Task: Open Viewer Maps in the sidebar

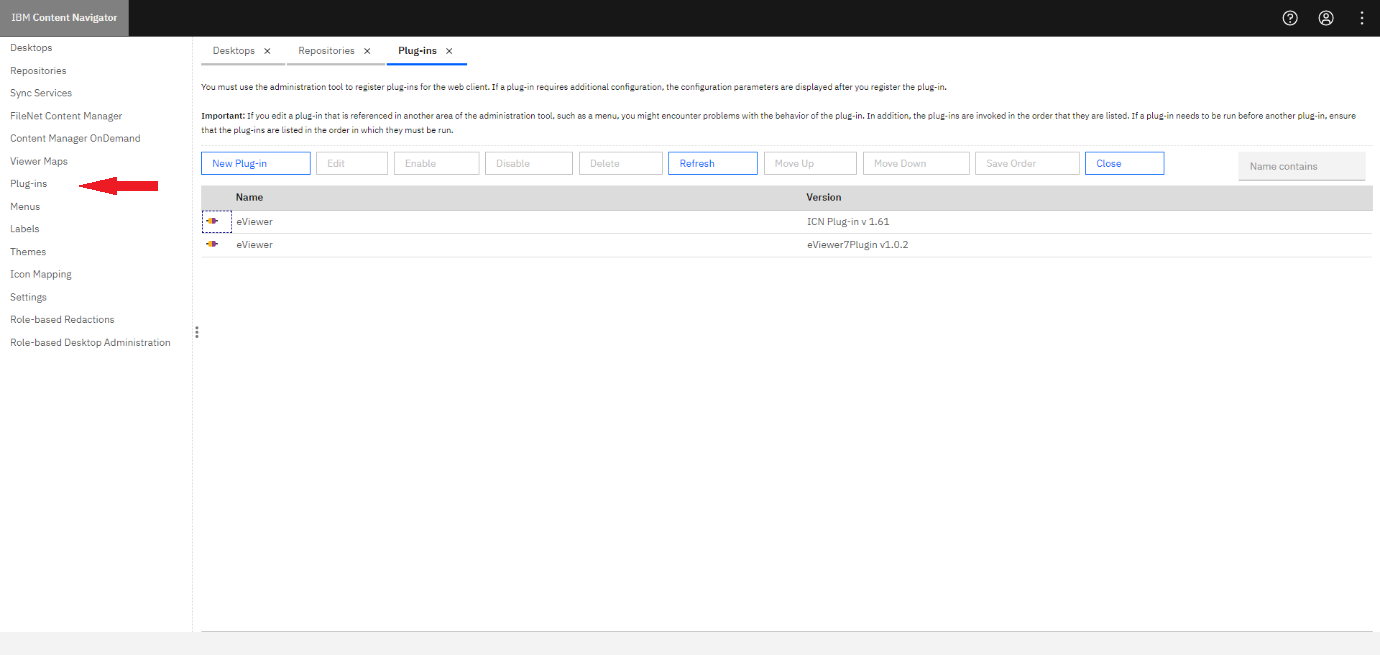Action: pos(39,161)
